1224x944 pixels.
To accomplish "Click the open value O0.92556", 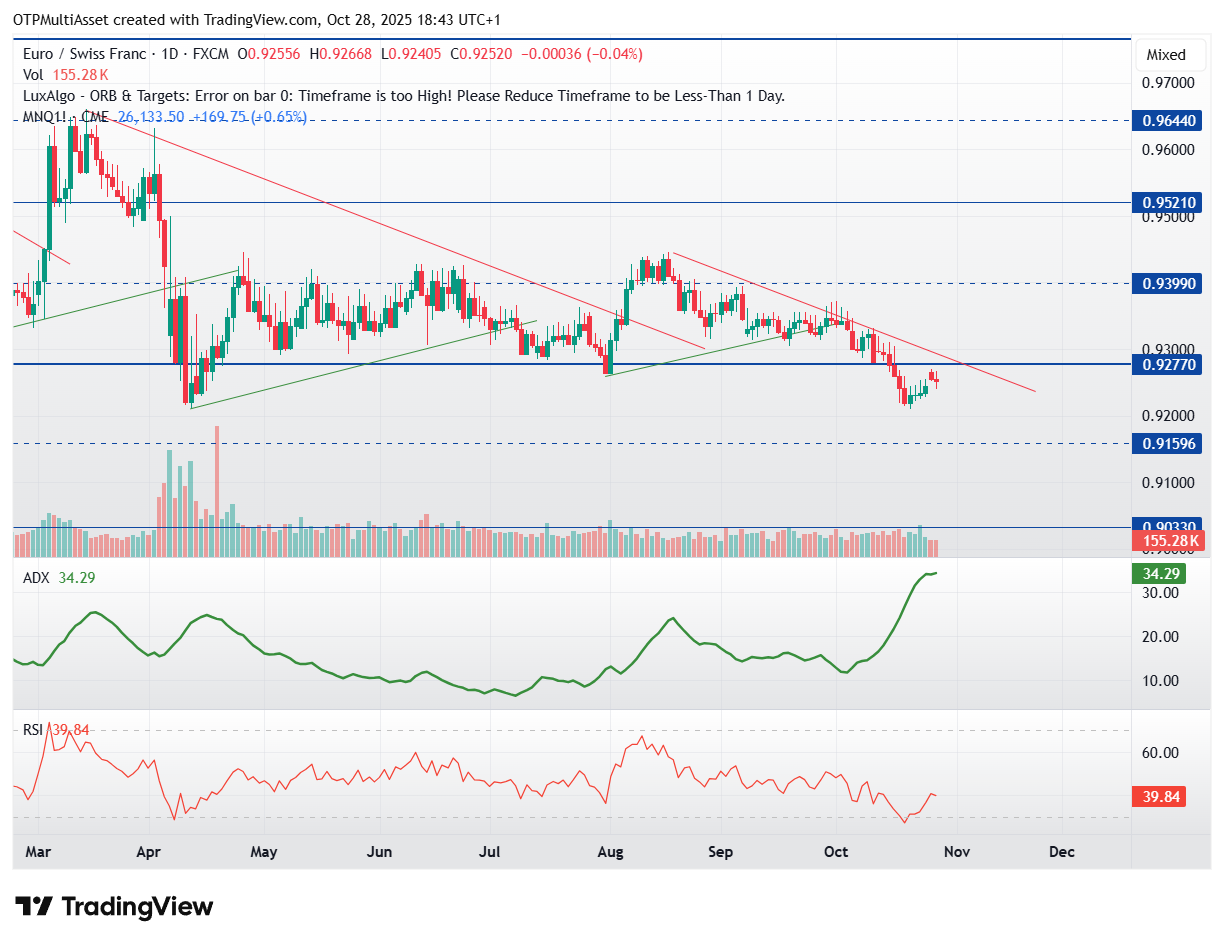I will click(x=269, y=54).
